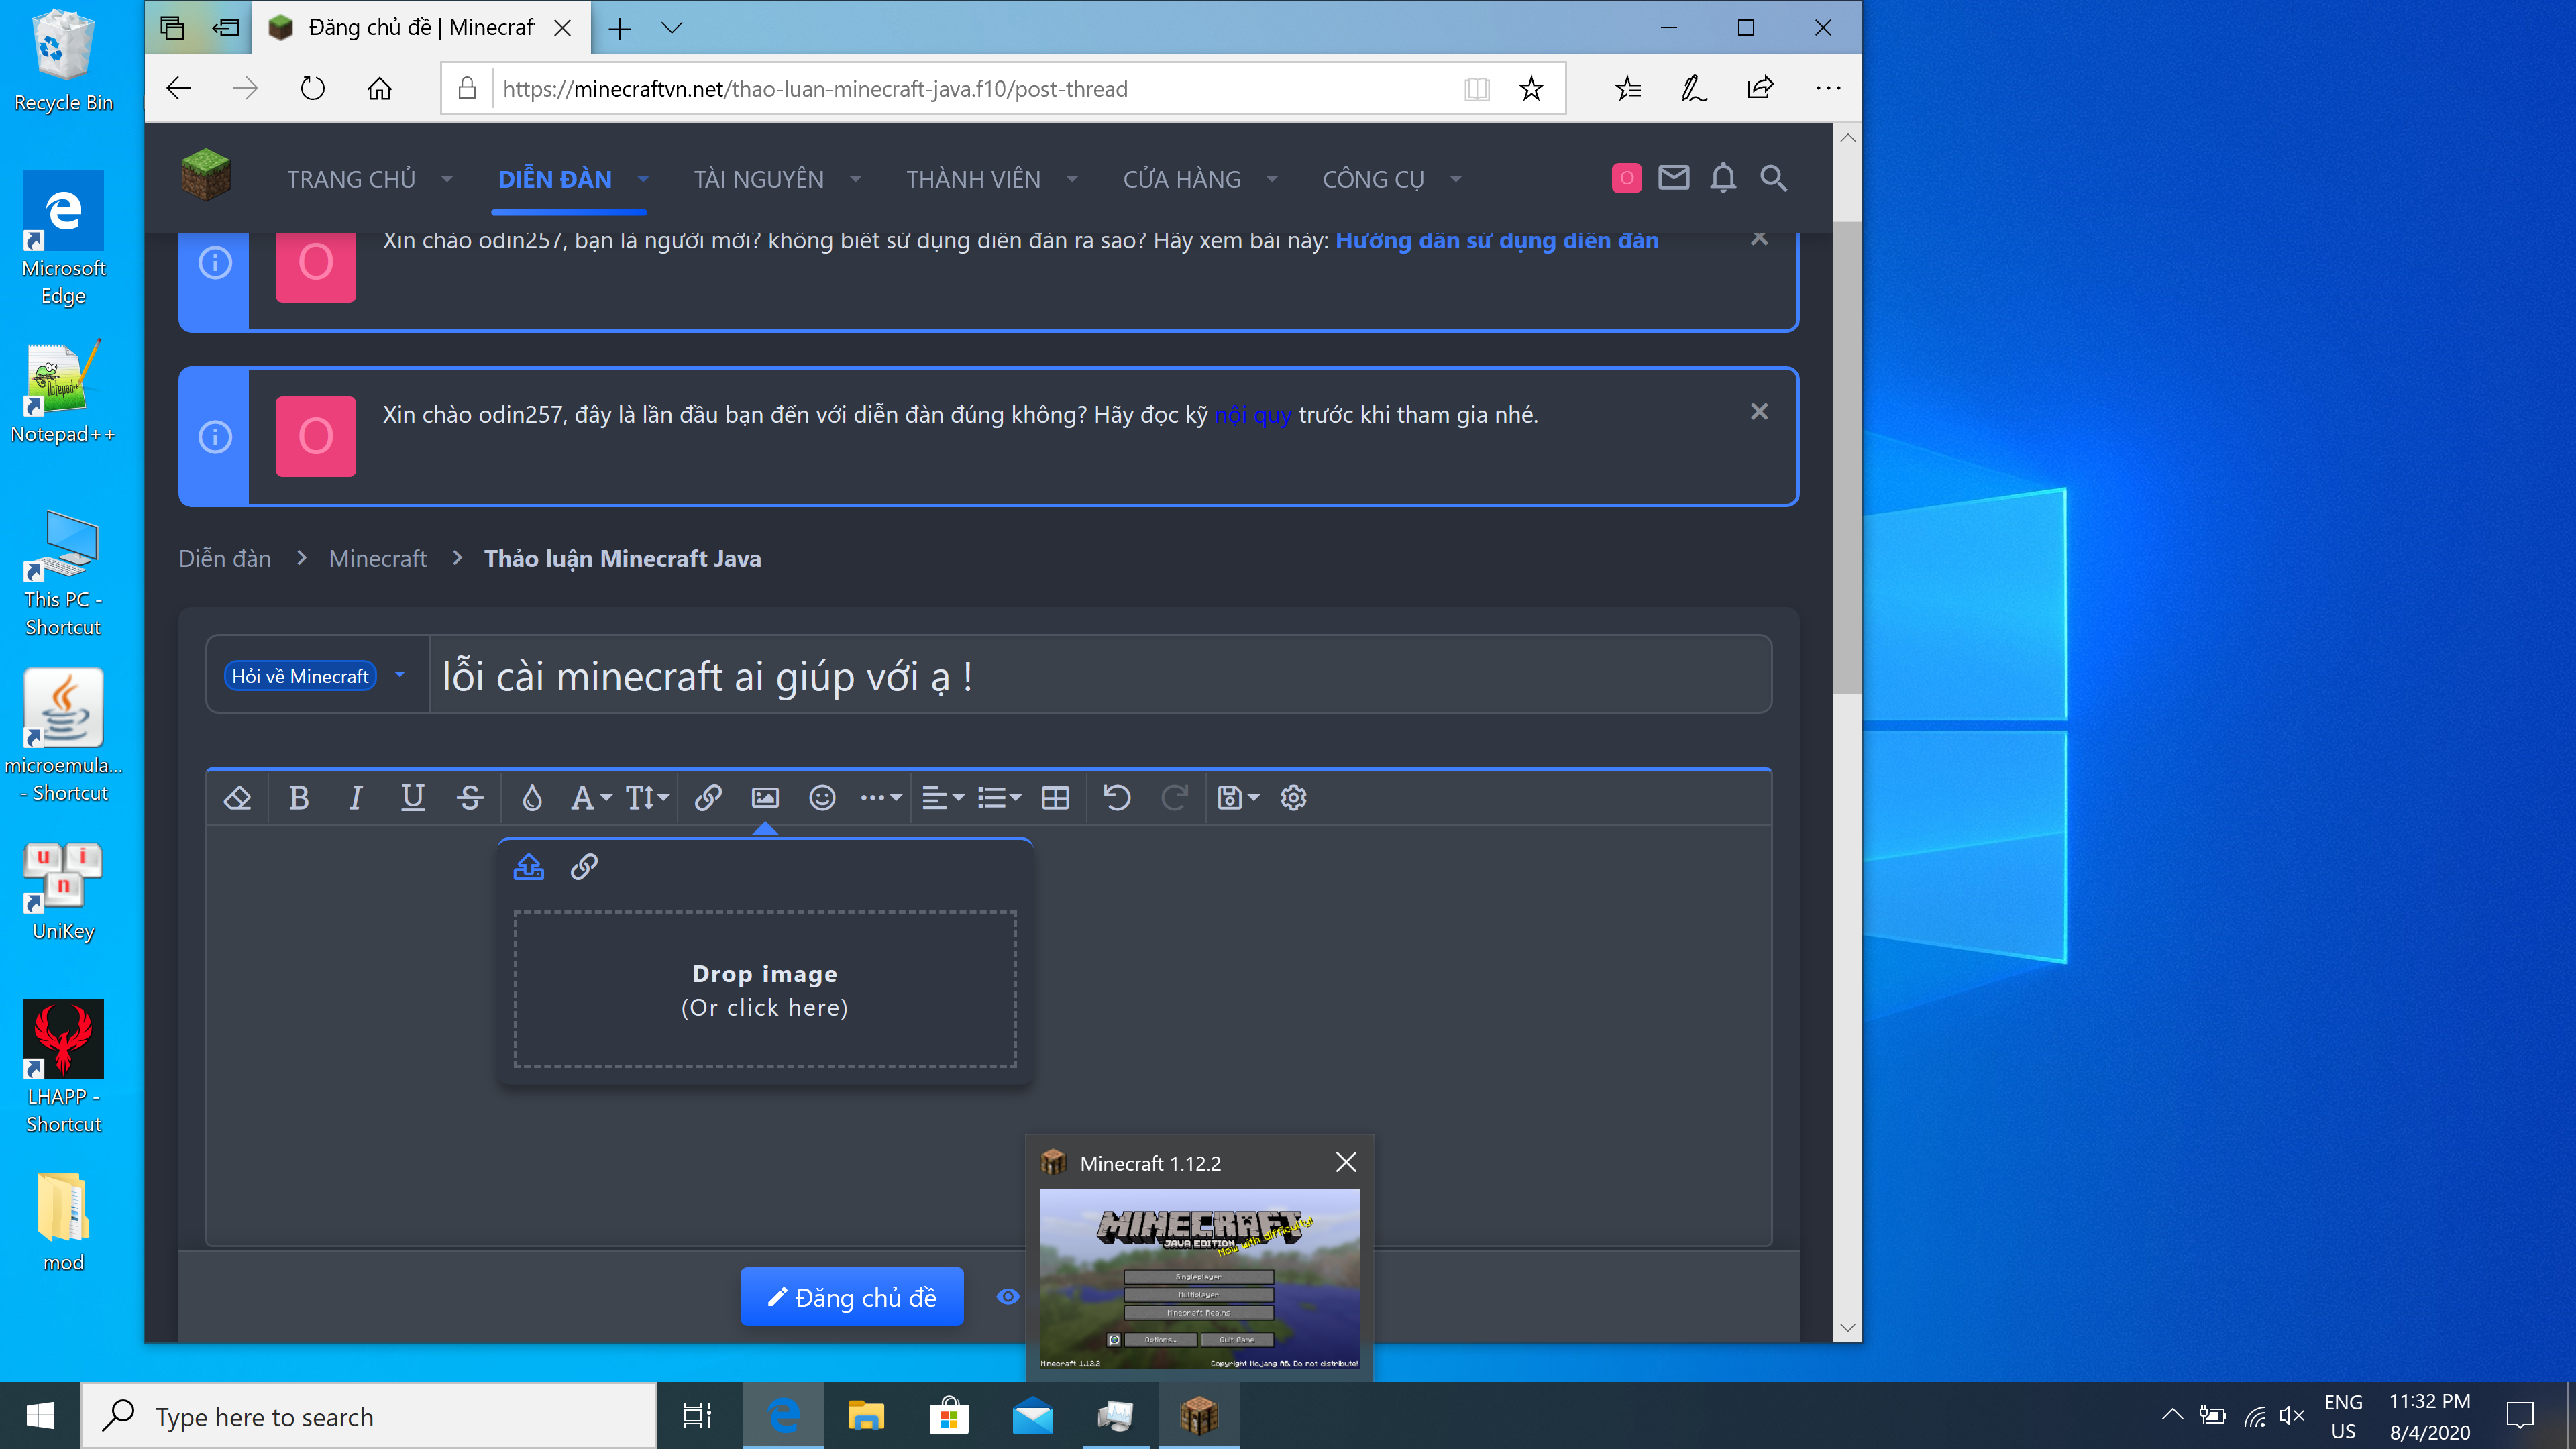This screenshot has height=1449, width=2576.
Task: Click the insert link icon in the toolbar
Action: point(708,798)
